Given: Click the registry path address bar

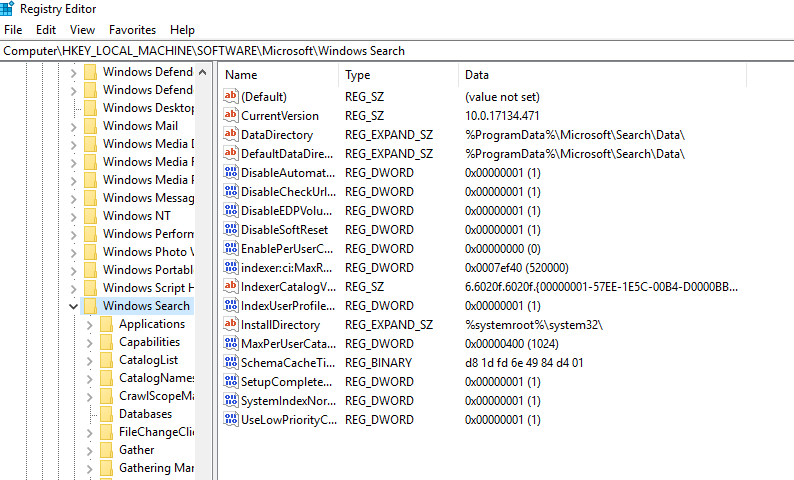Looking at the screenshot, I should point(397,51).
